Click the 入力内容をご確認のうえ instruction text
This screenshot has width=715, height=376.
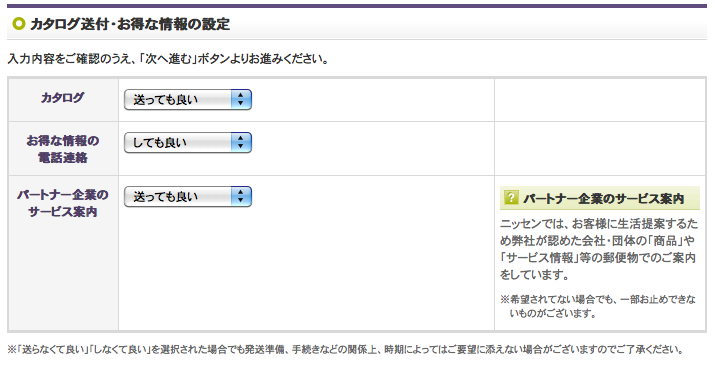pyautogui.click(x=168, y=59)
